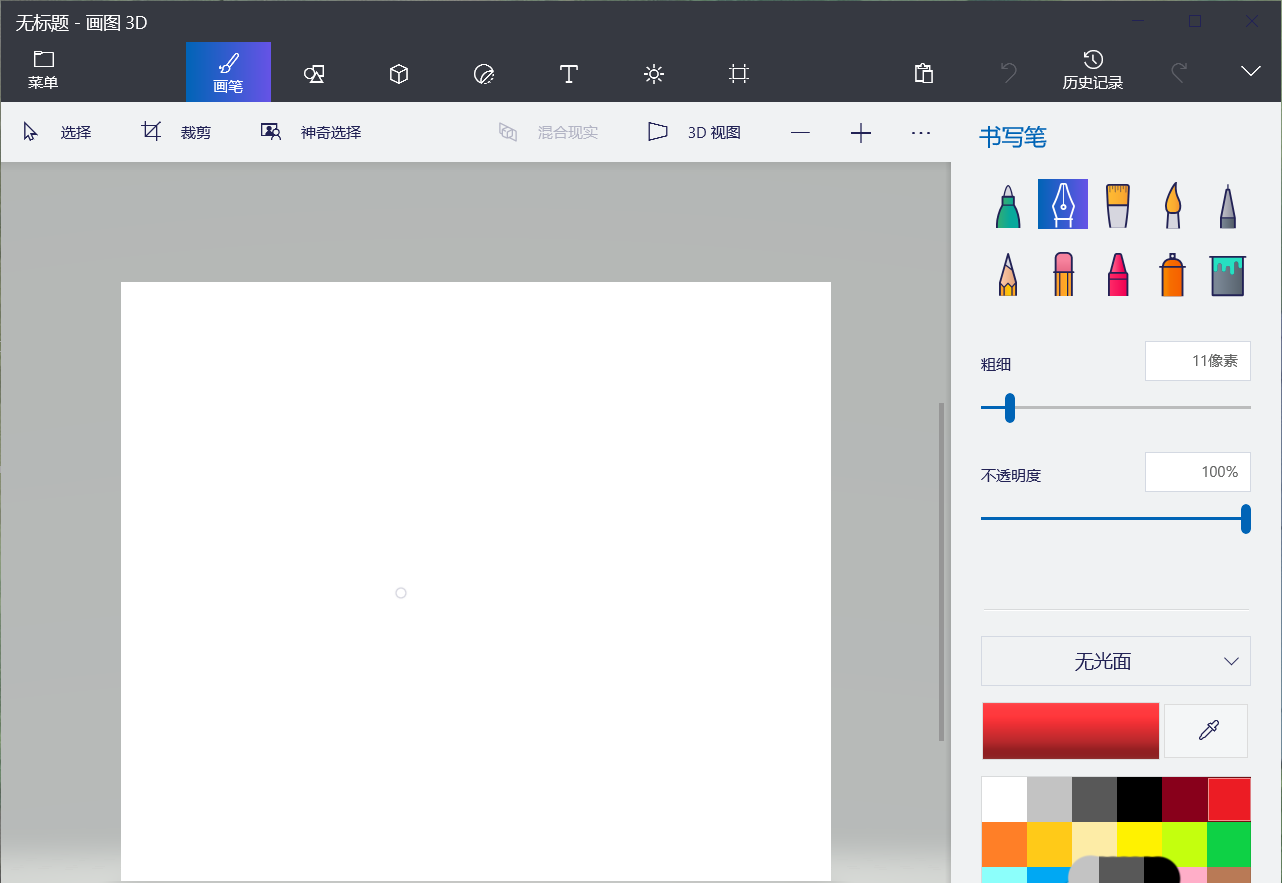
Task: Select the Pencil tool
Action: pyautogui.click(x=1008, y=273)
